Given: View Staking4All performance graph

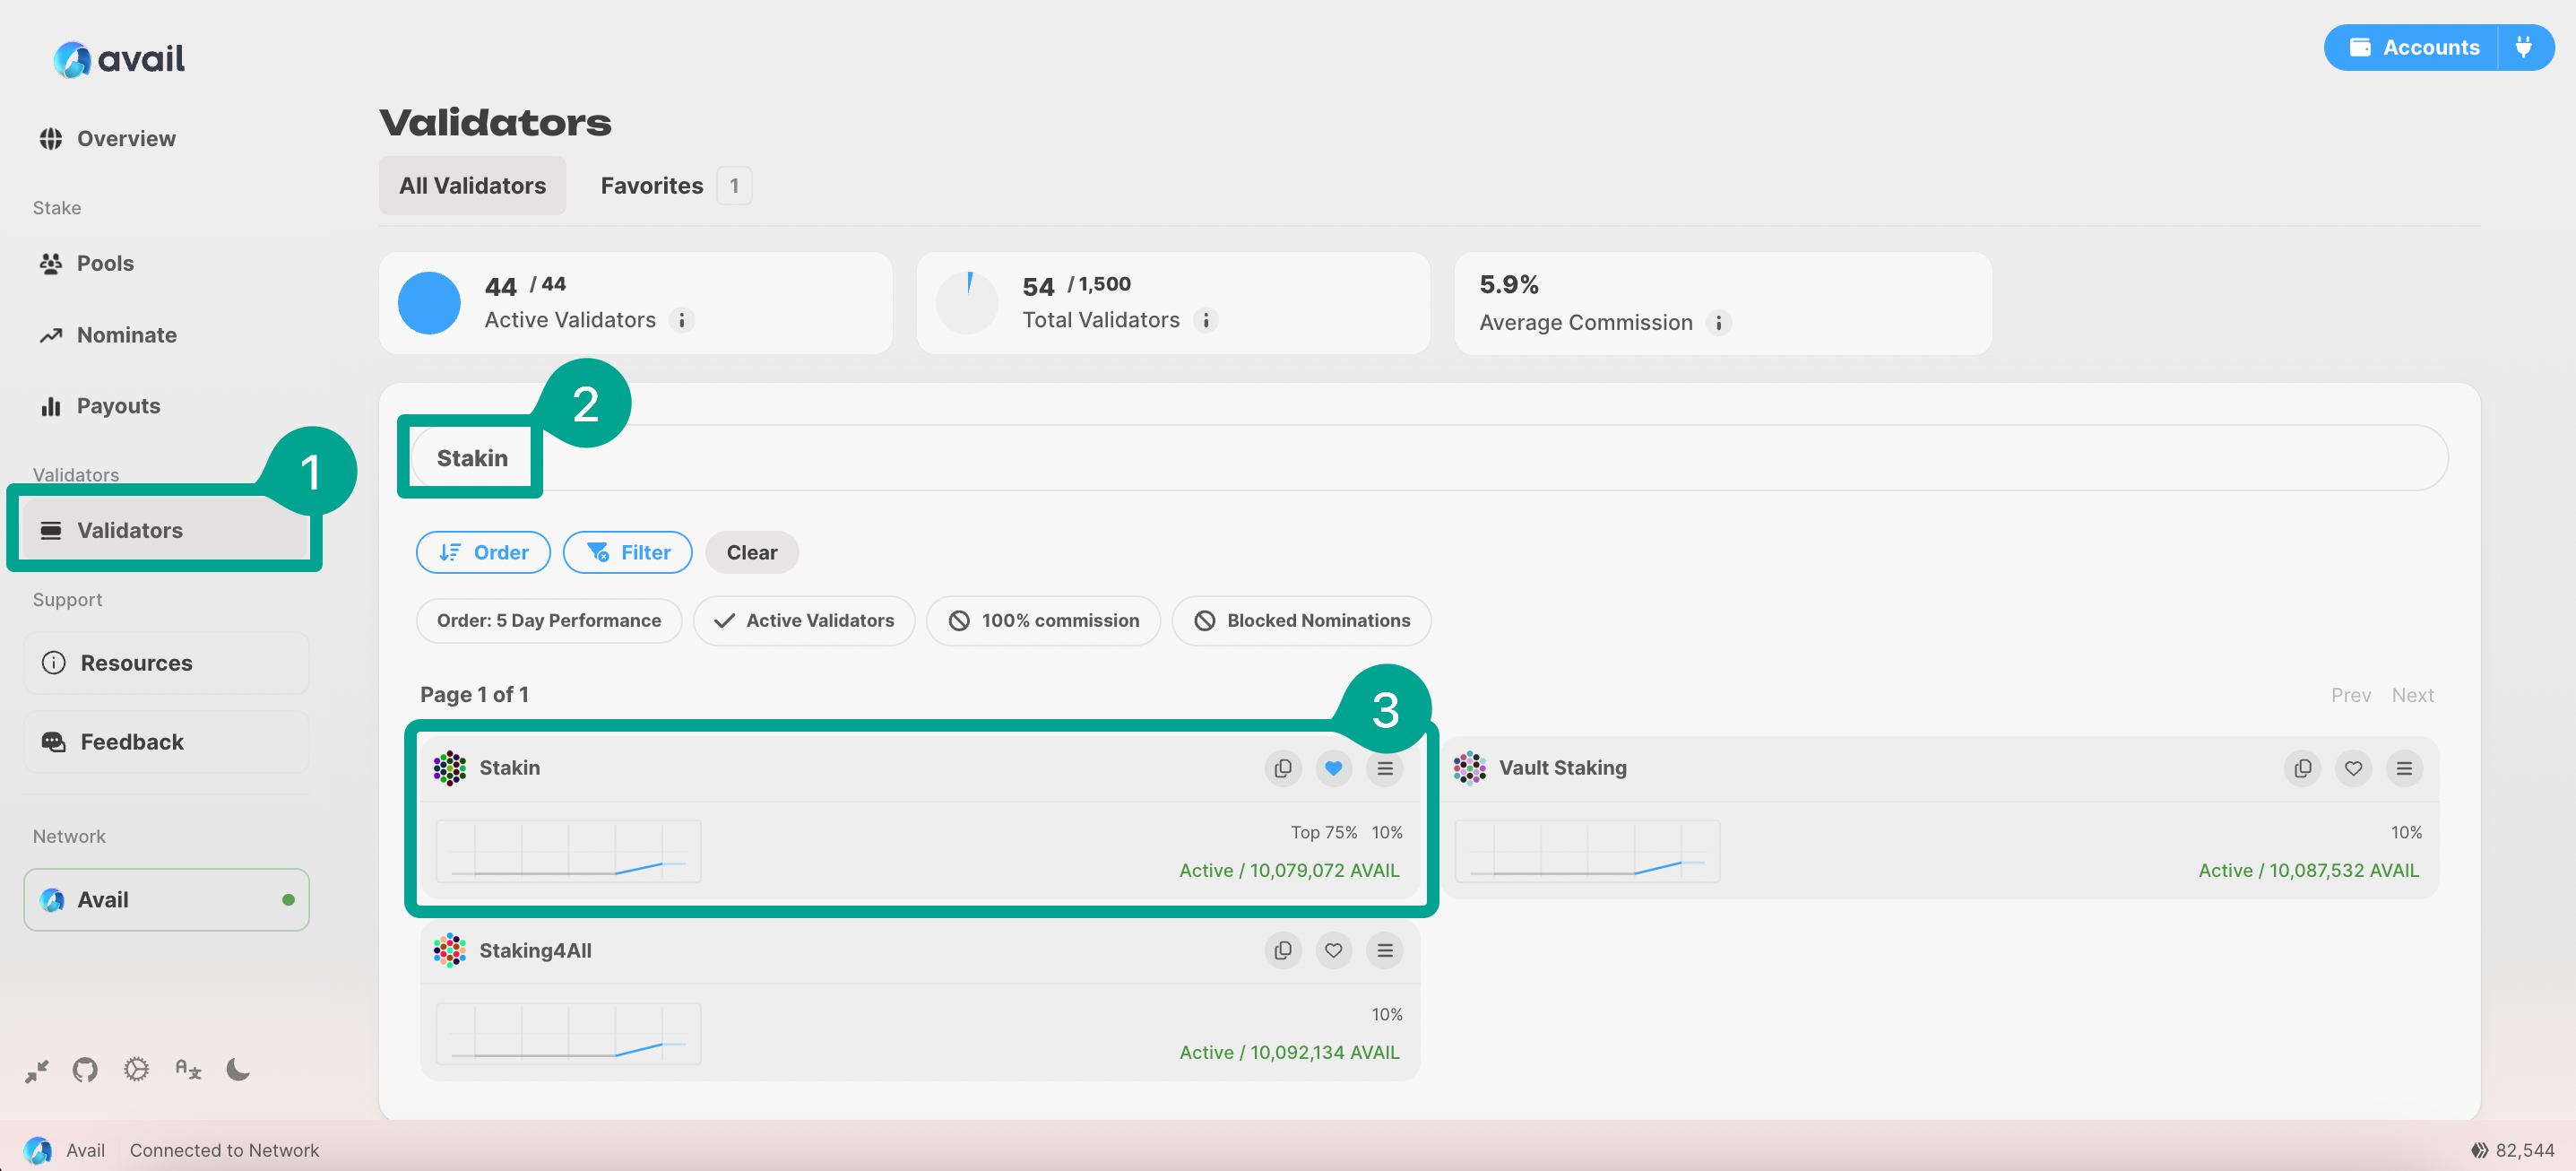Looking at the screenshot, I should [x=569, y=1034].
